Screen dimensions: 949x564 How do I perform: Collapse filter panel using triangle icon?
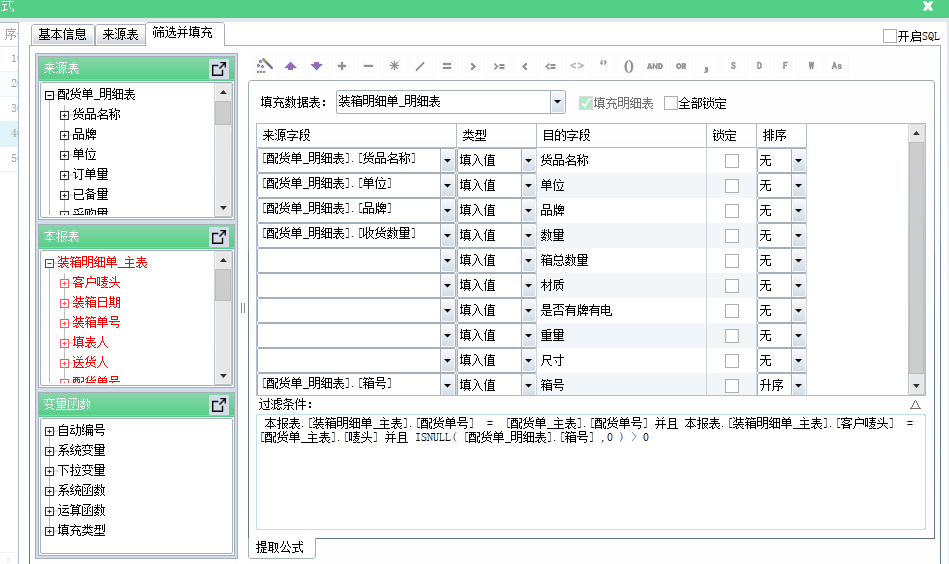pos(915,405)
